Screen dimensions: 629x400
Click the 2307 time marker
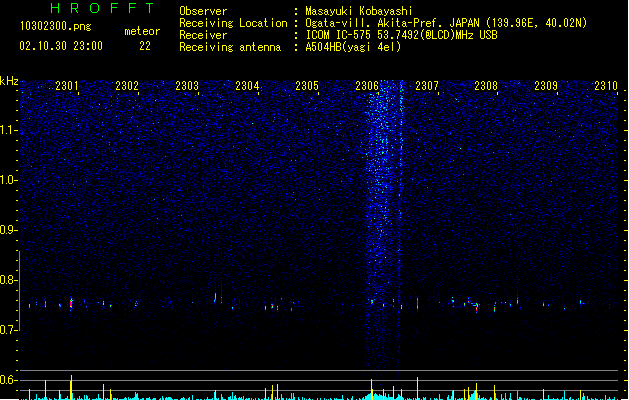(x=427, y=86)
